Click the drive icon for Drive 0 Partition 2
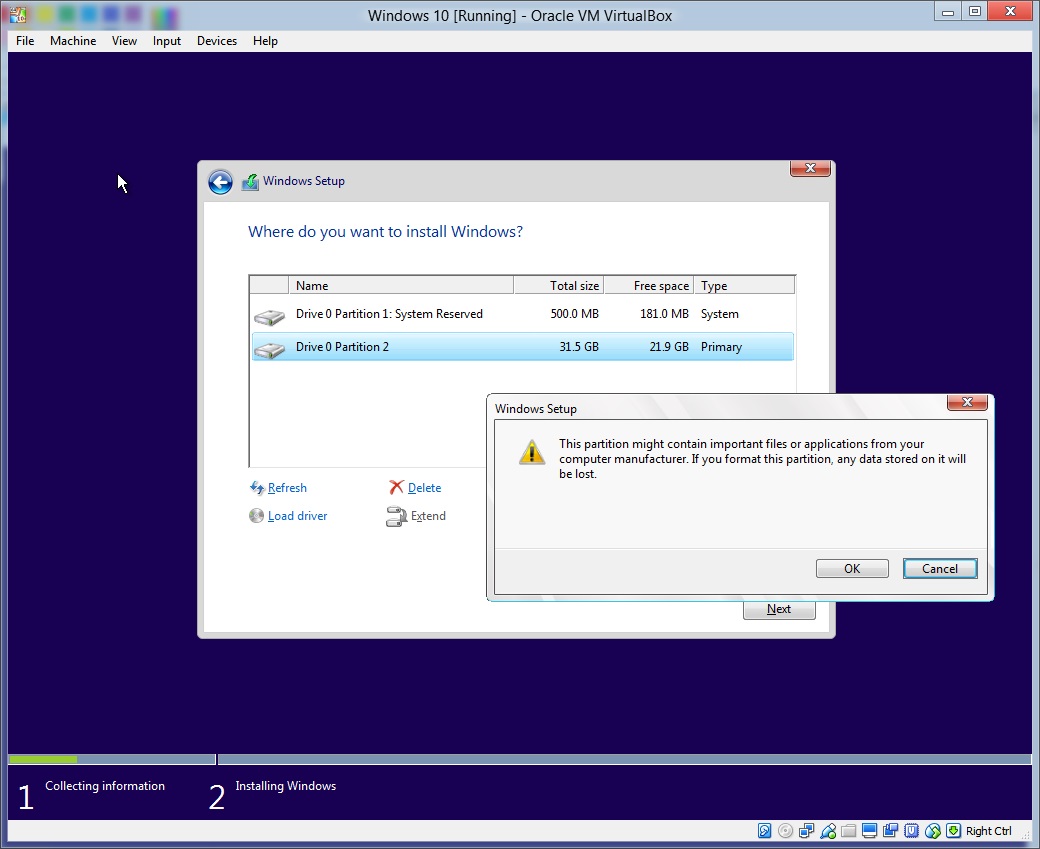1040x849 pixels. [x=269, y=350]
